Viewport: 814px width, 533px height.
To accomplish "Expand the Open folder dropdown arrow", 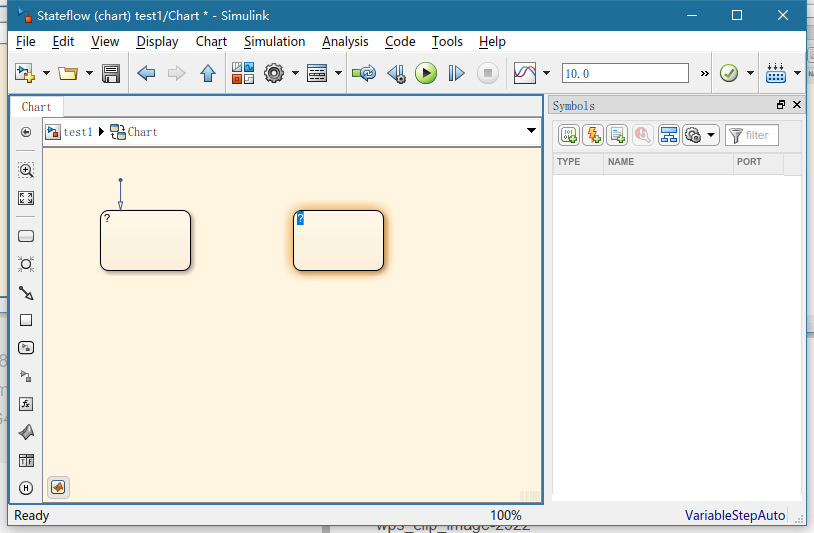I will 89,73.
